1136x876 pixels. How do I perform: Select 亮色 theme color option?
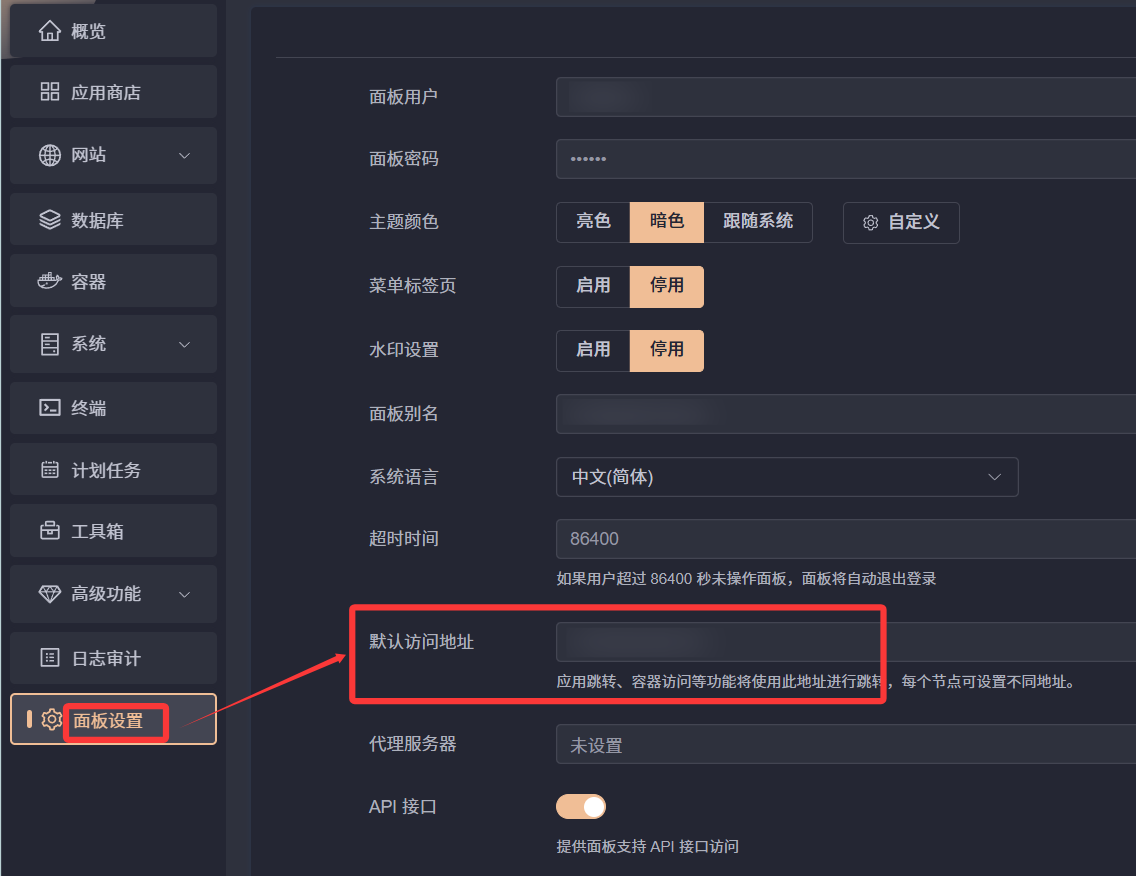click(593, 222)
